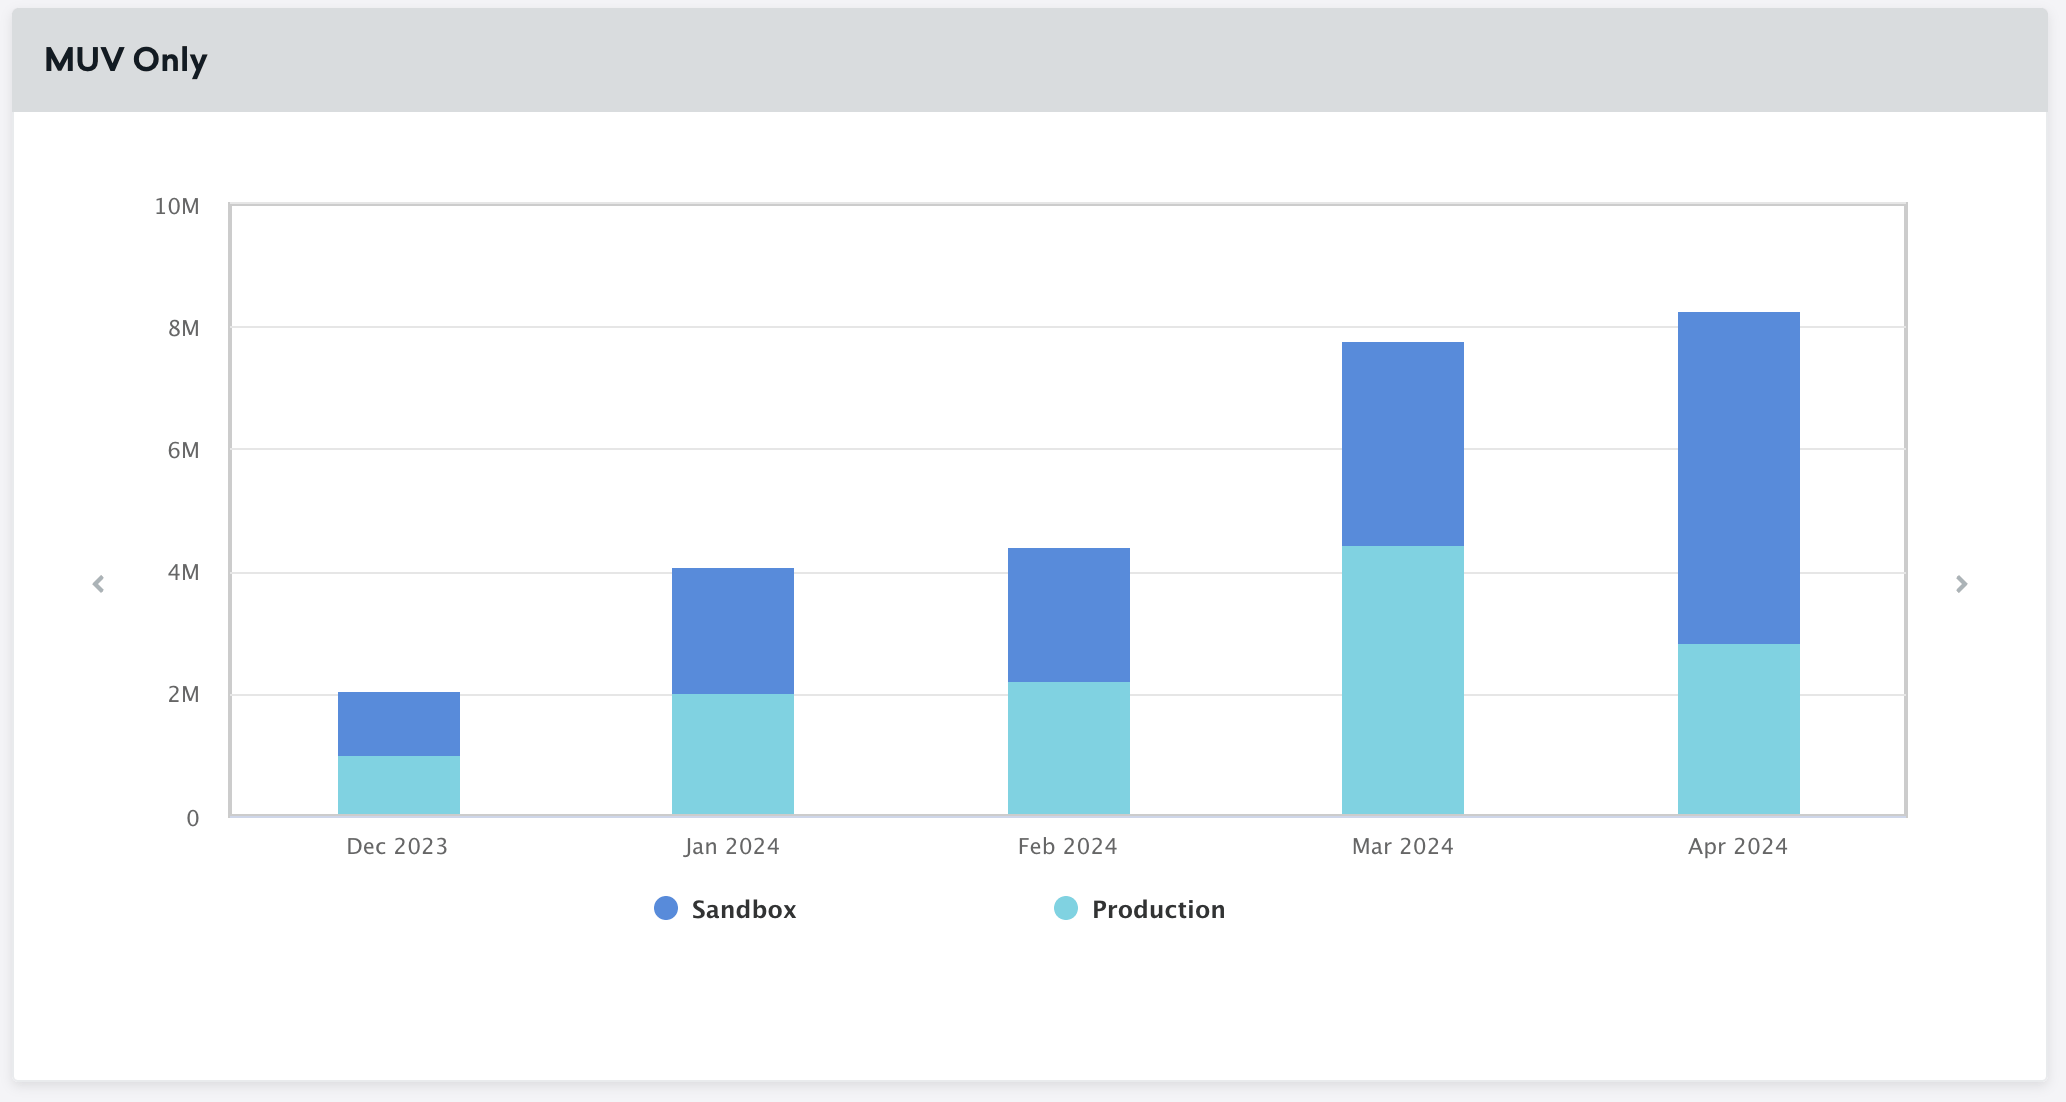
Task: Click the 6M y-axis label
Action: (x=184, y=450)
